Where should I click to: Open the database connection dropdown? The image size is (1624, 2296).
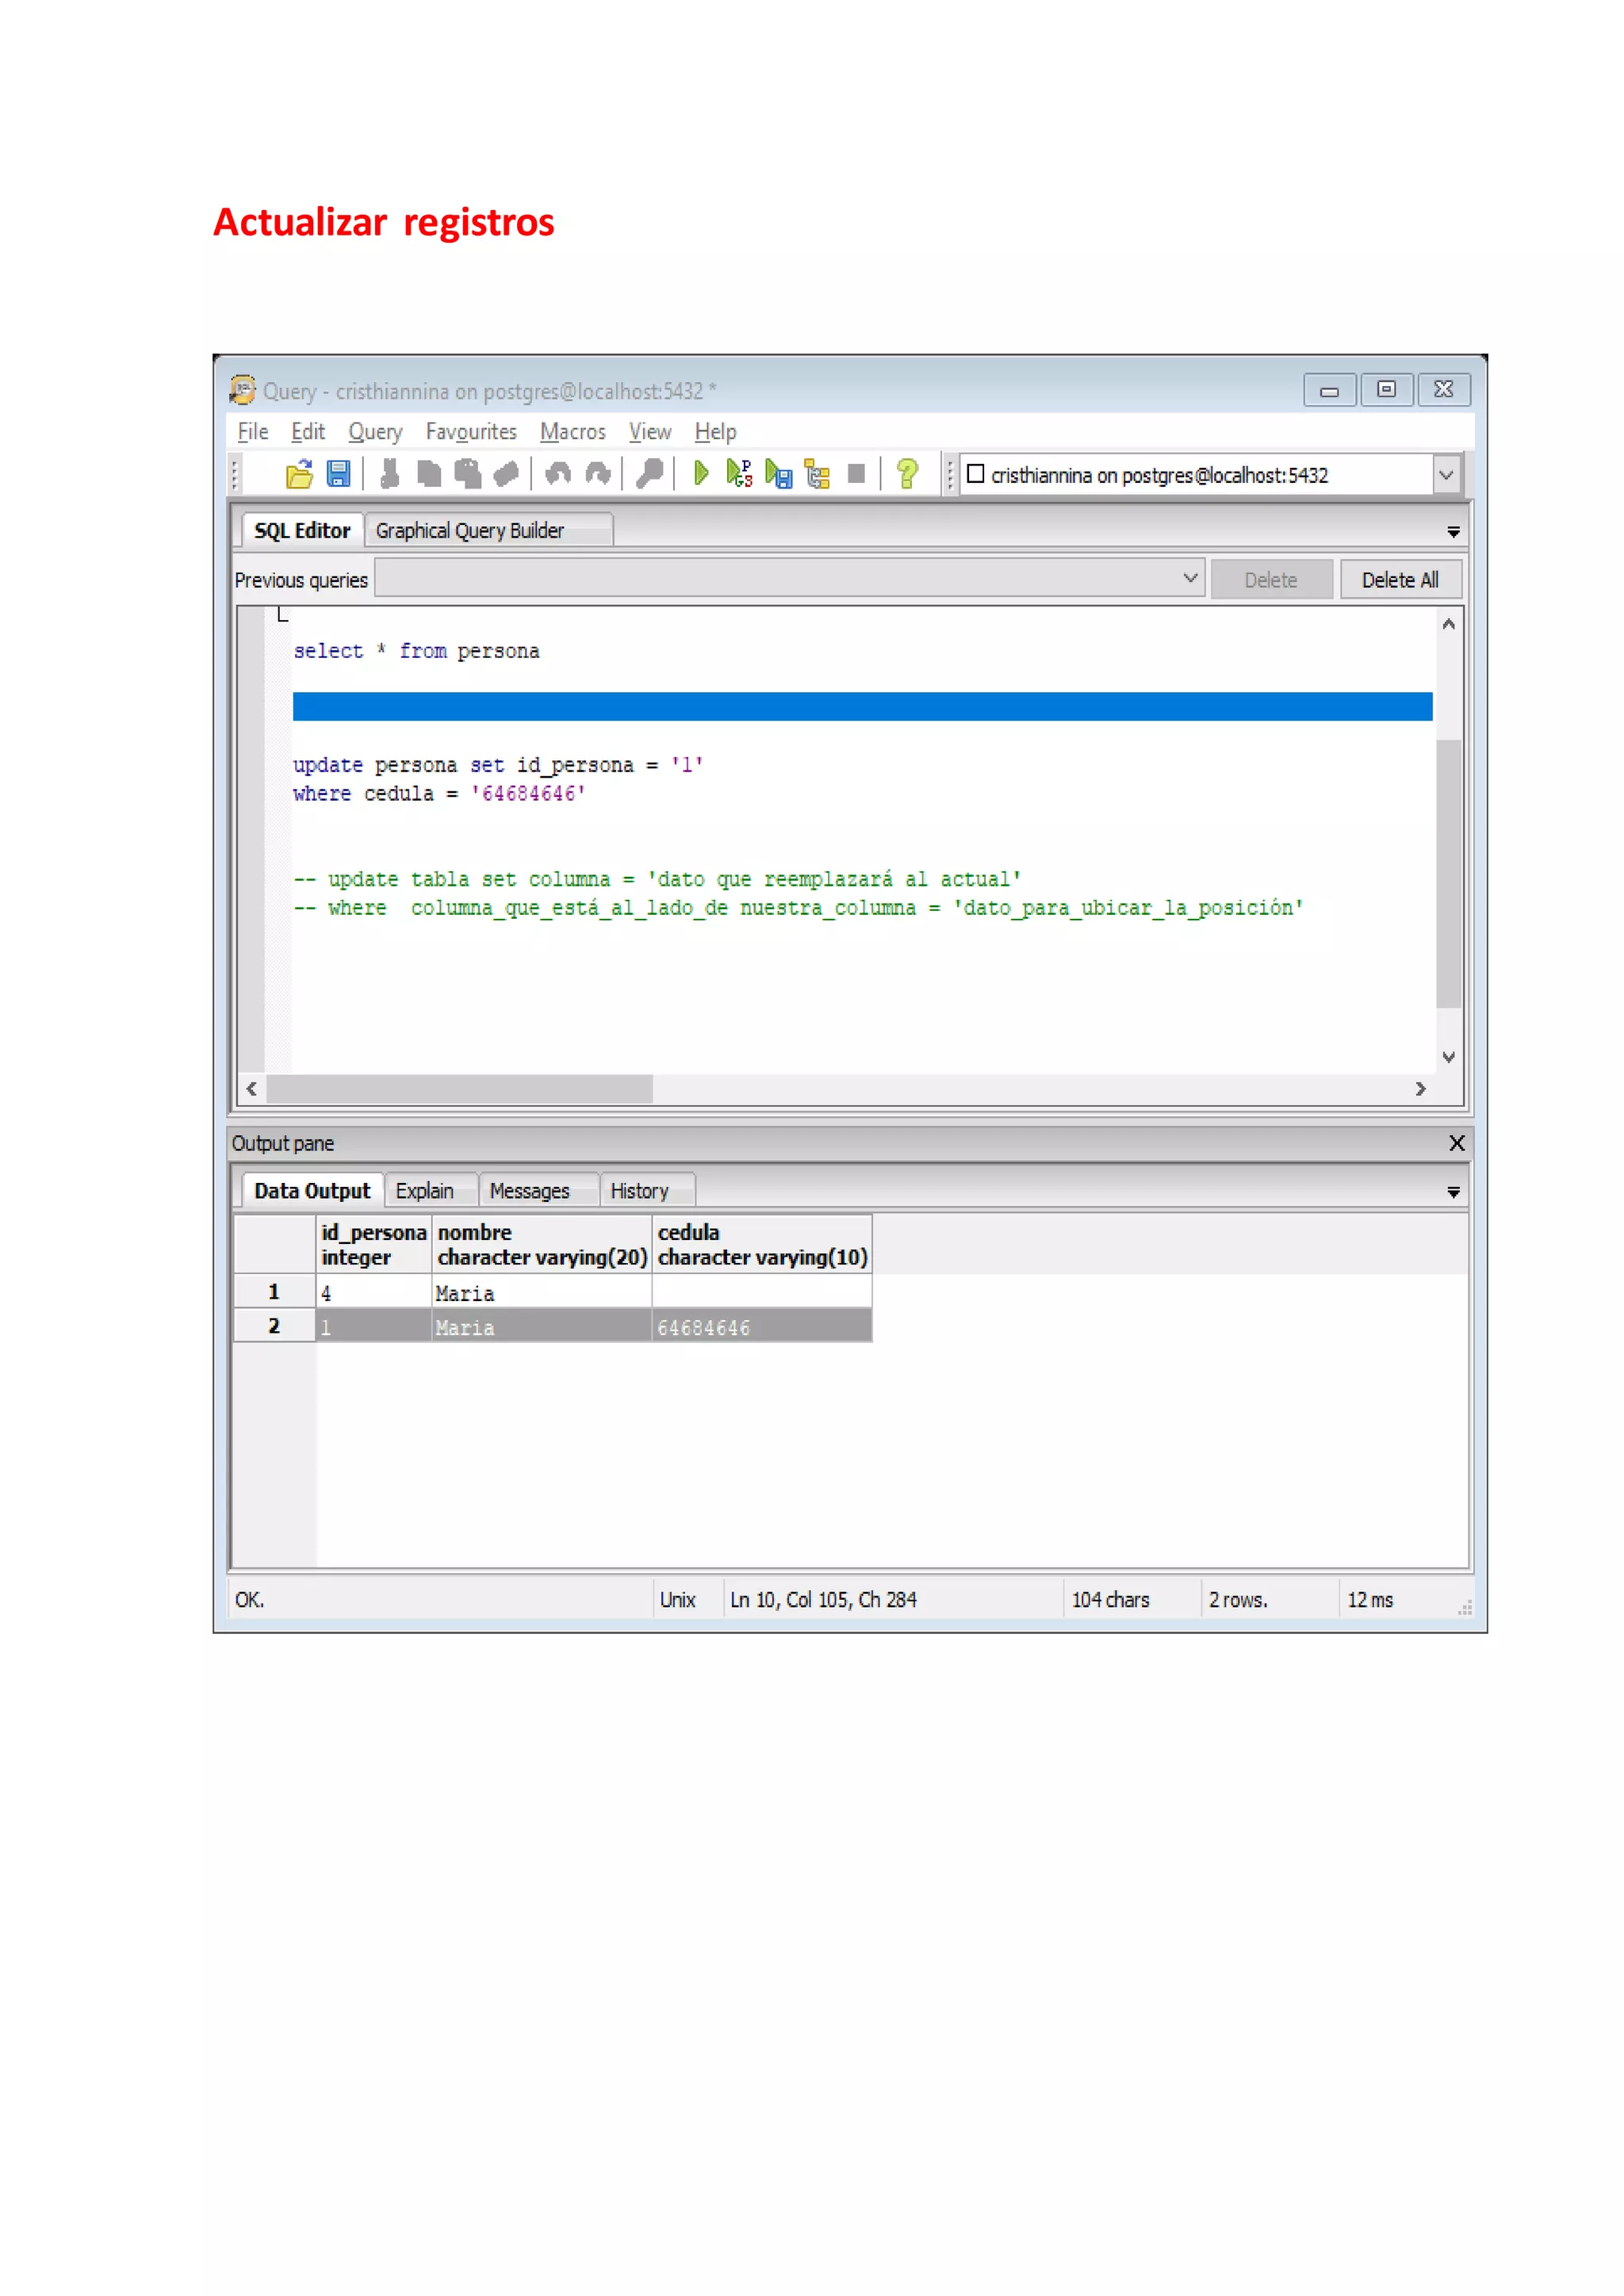[x=1446, y=475]
